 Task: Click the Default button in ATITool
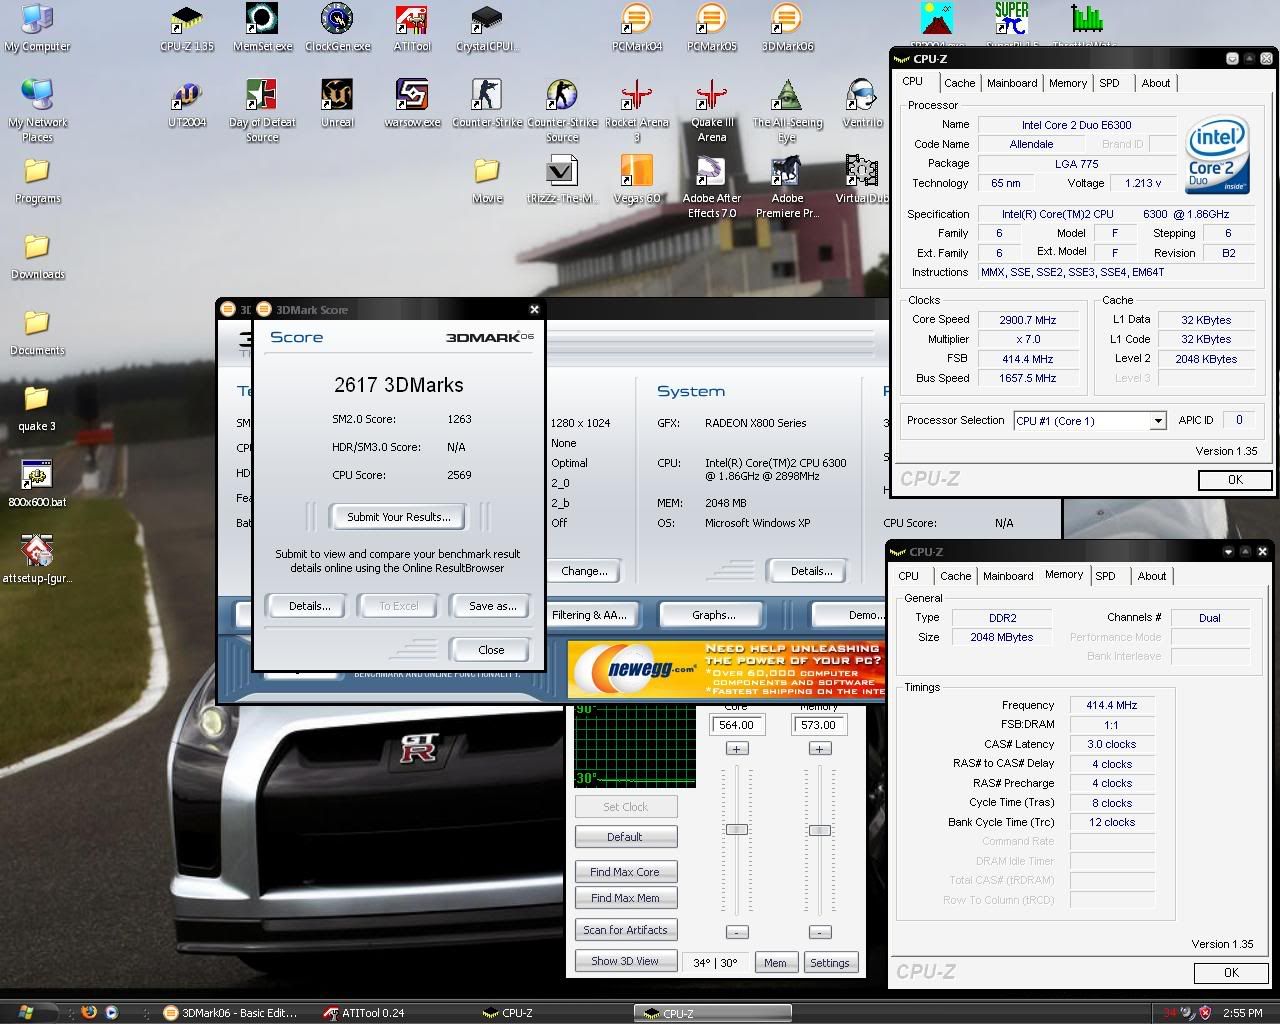(625, 837)
